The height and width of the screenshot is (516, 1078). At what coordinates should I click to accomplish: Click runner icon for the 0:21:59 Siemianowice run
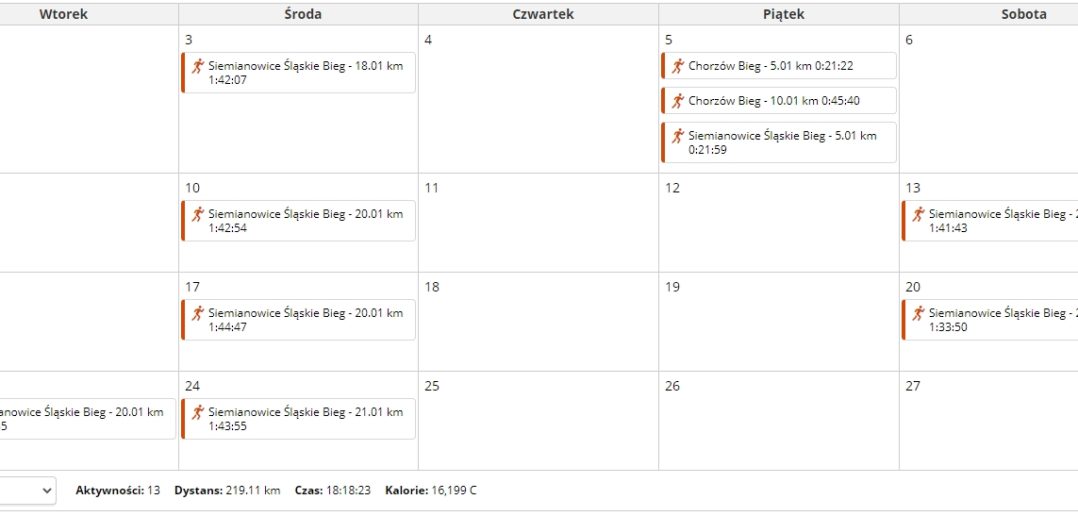click(x=678, y=136)
